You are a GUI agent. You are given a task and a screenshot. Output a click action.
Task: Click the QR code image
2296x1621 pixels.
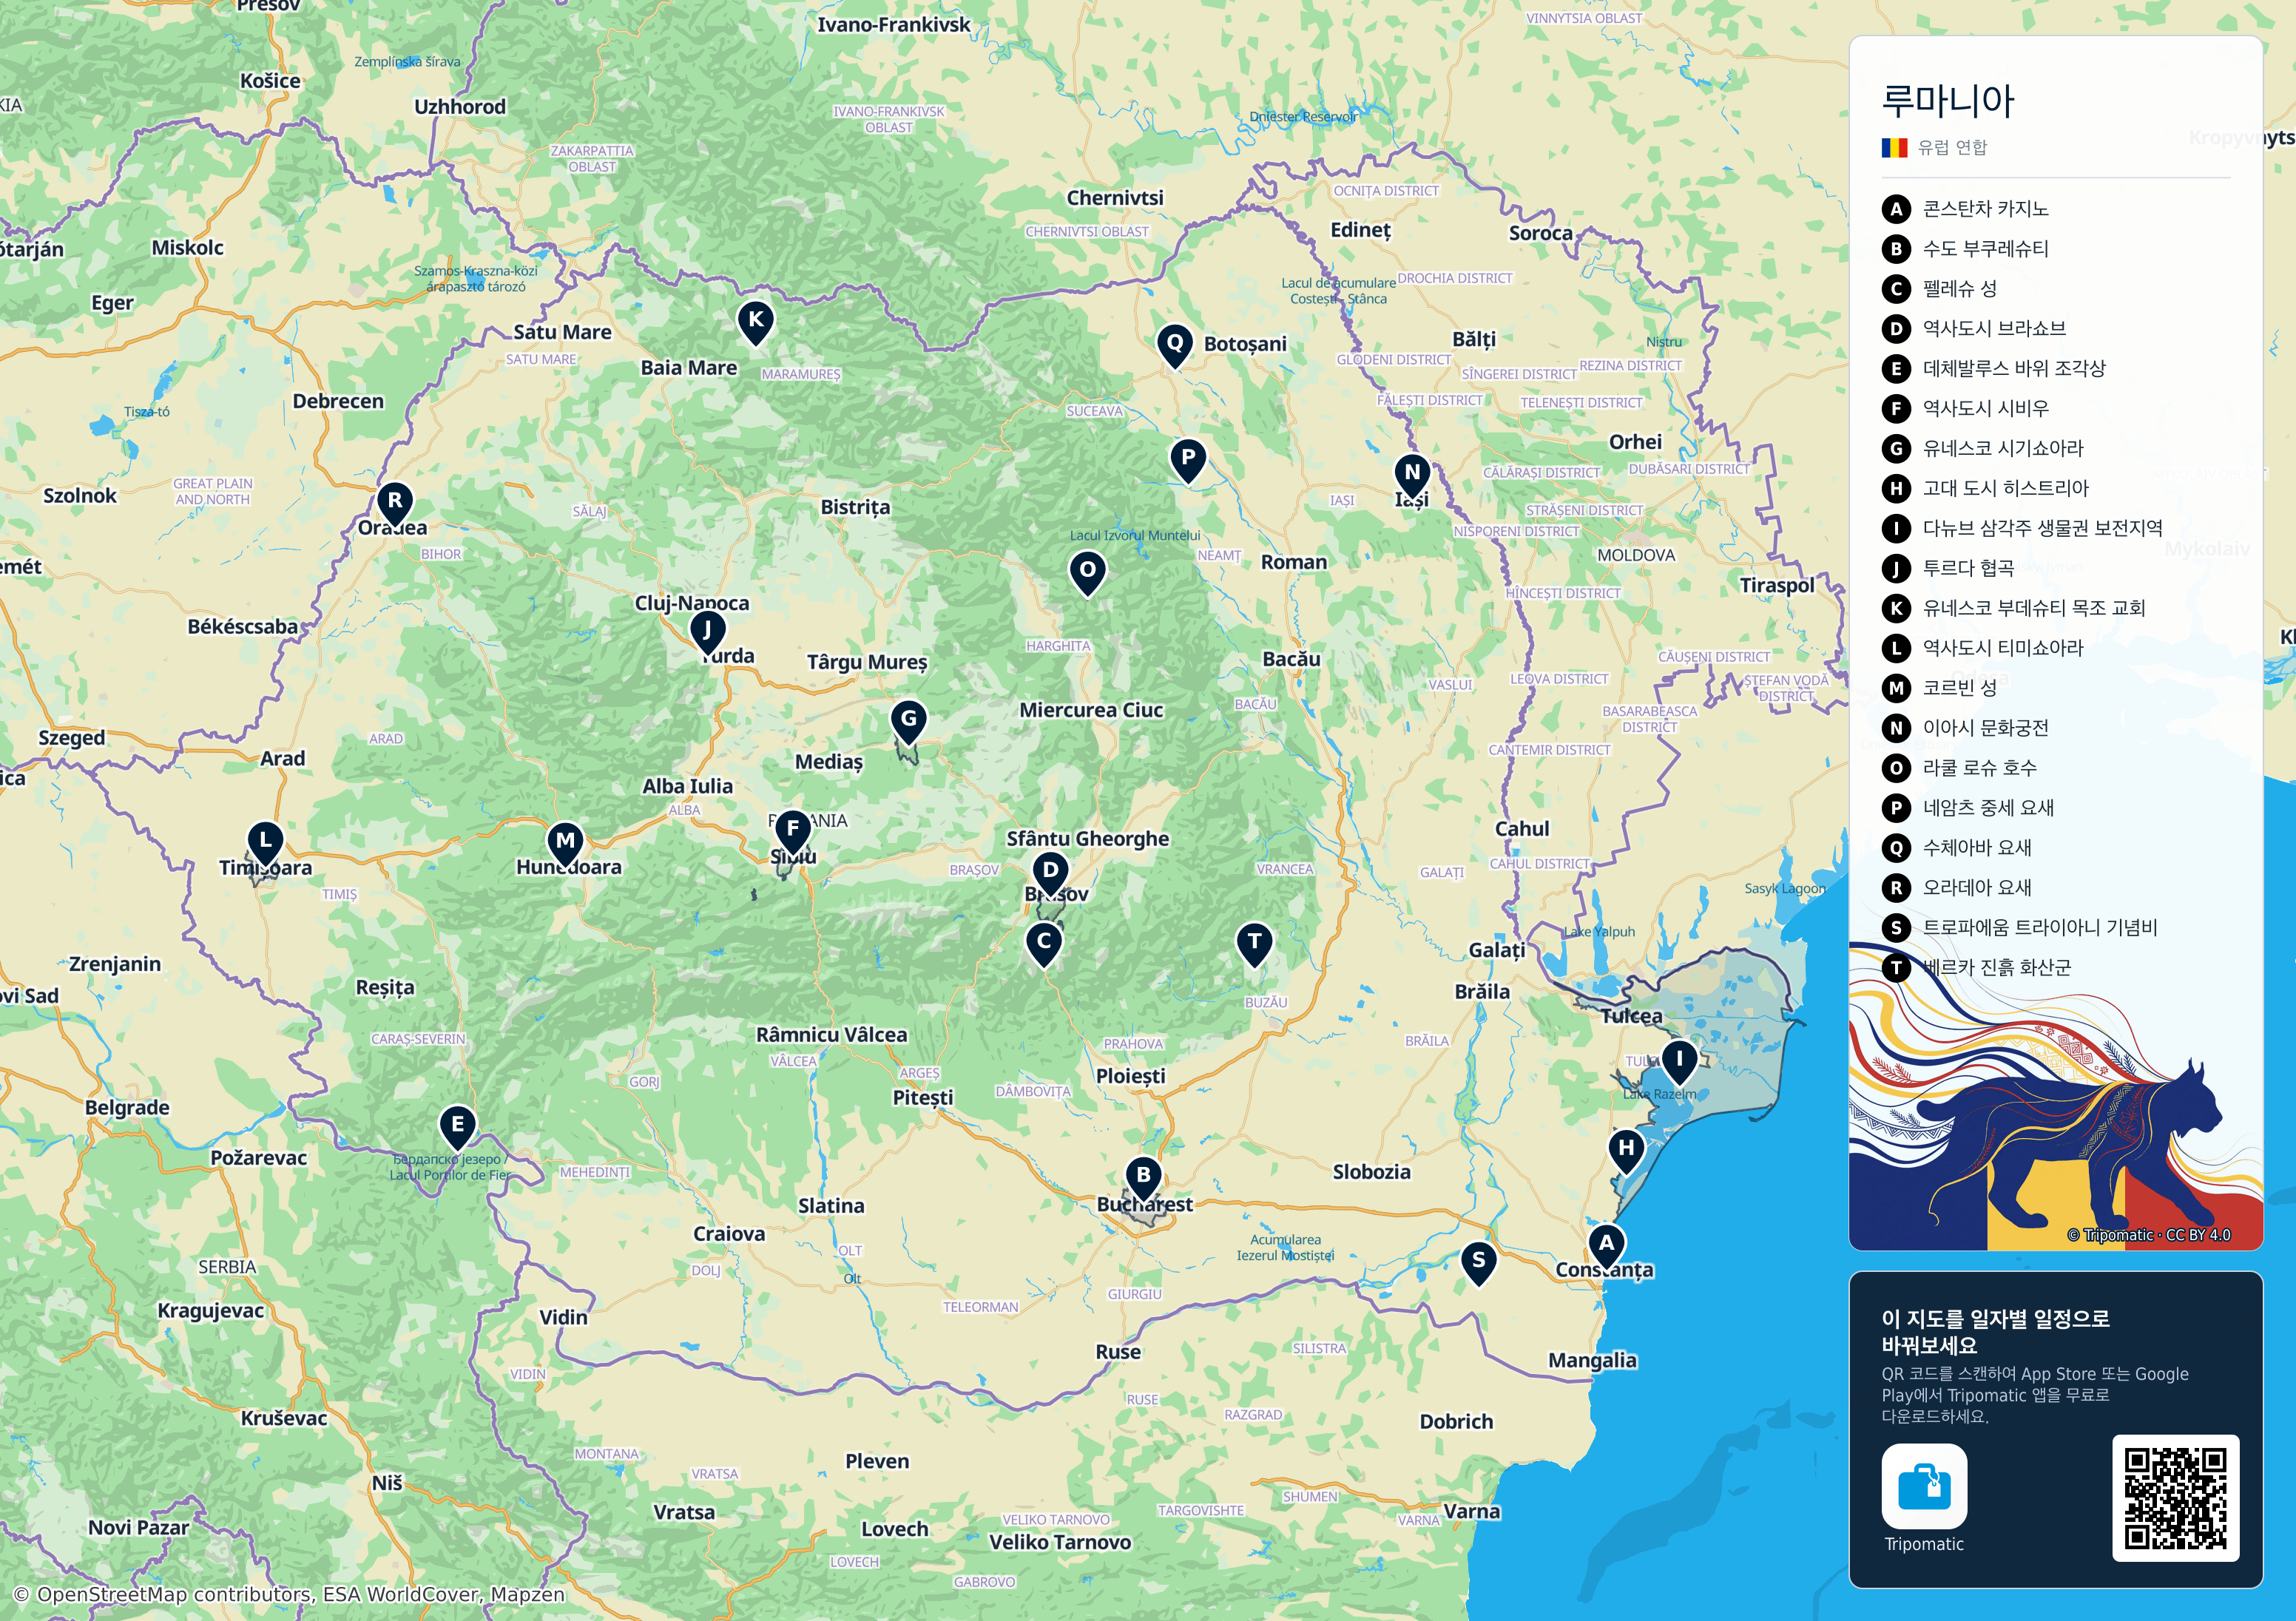(x=2175, y=1498)
